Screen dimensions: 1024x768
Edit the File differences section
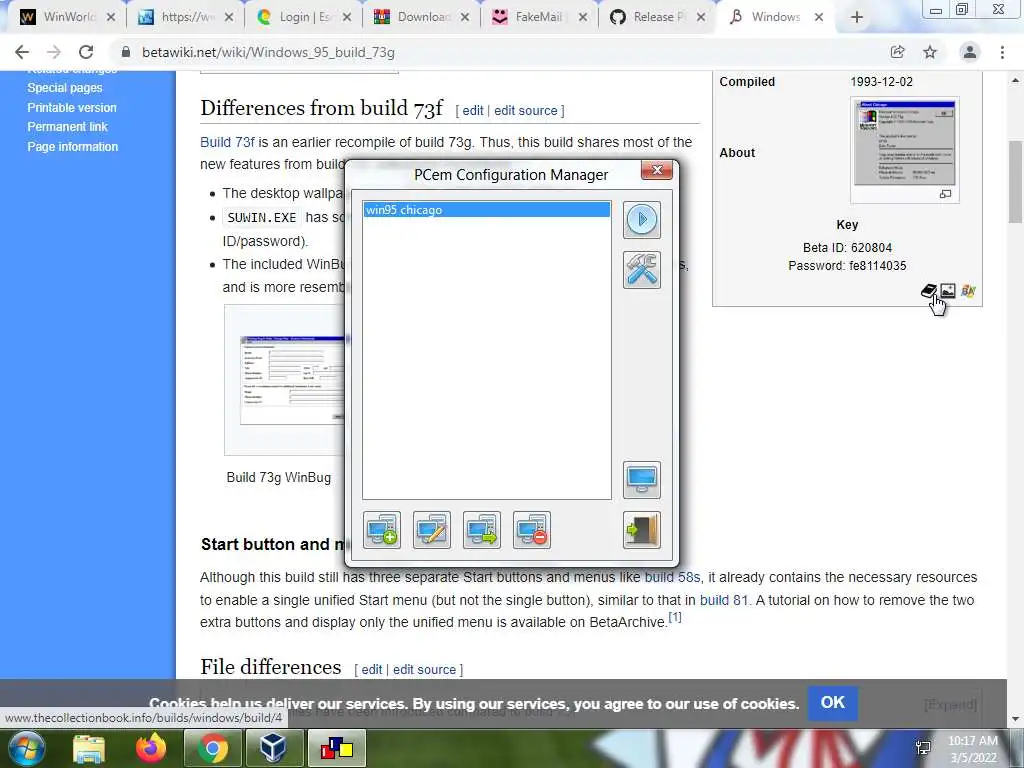372,669
